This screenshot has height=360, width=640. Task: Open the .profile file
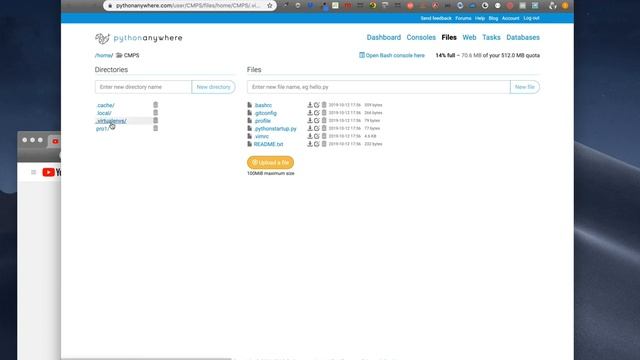(x=262, y=121)
